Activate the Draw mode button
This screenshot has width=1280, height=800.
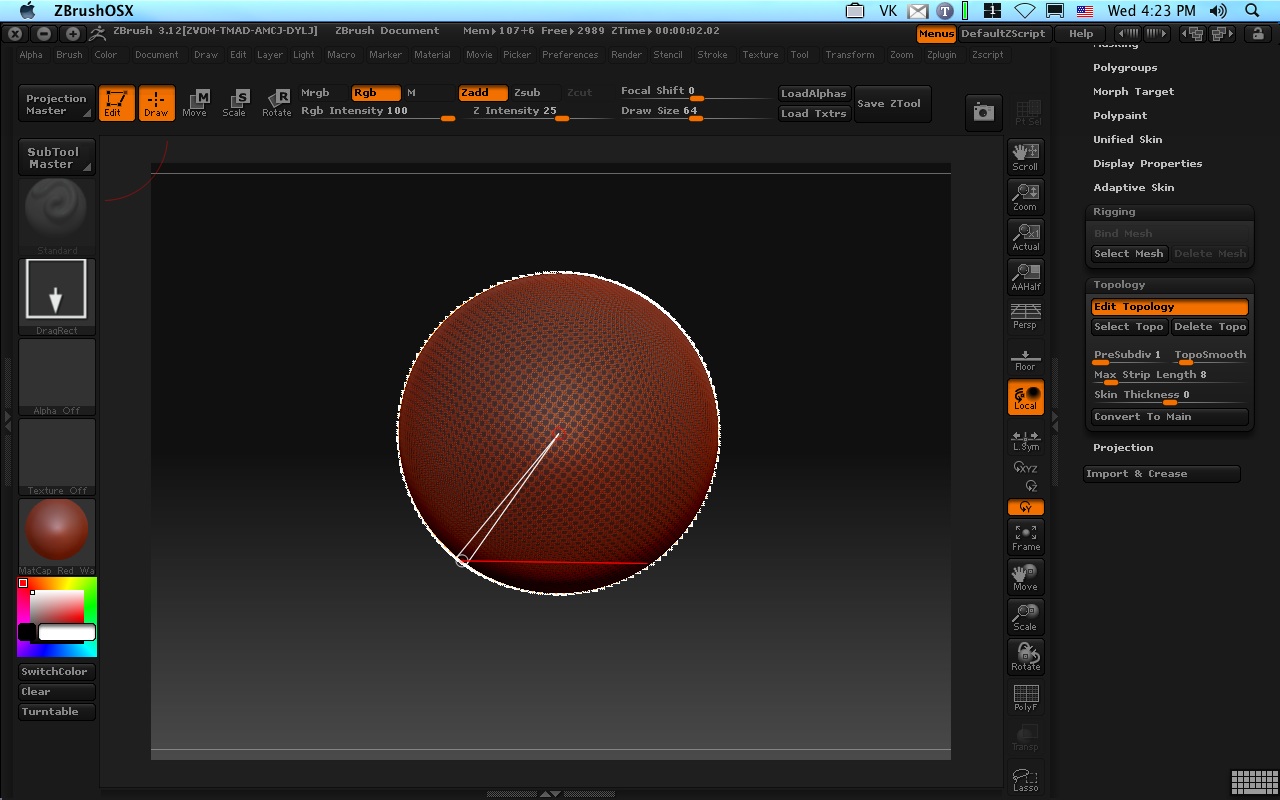click(x=156, y=103)
